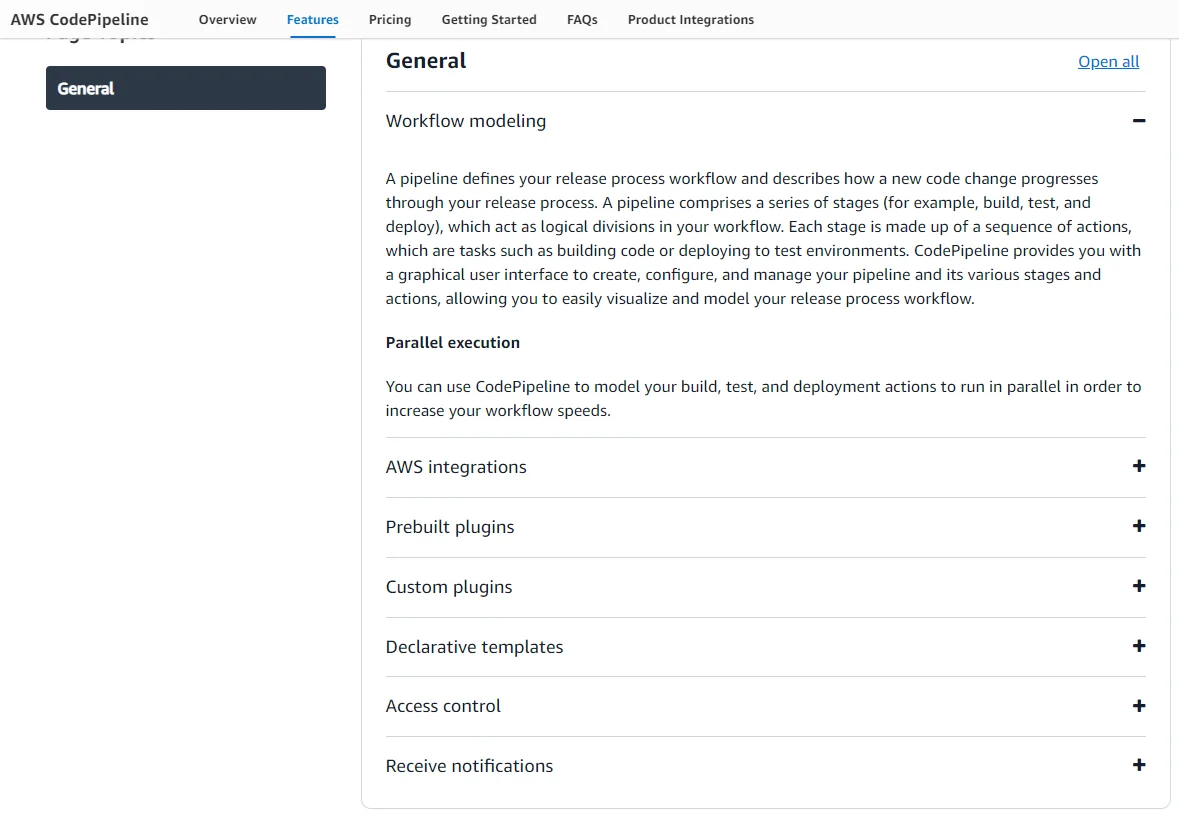
Task: Click the paragraph starting 'You can use CodePipeline'
Action: click(763, 398)
